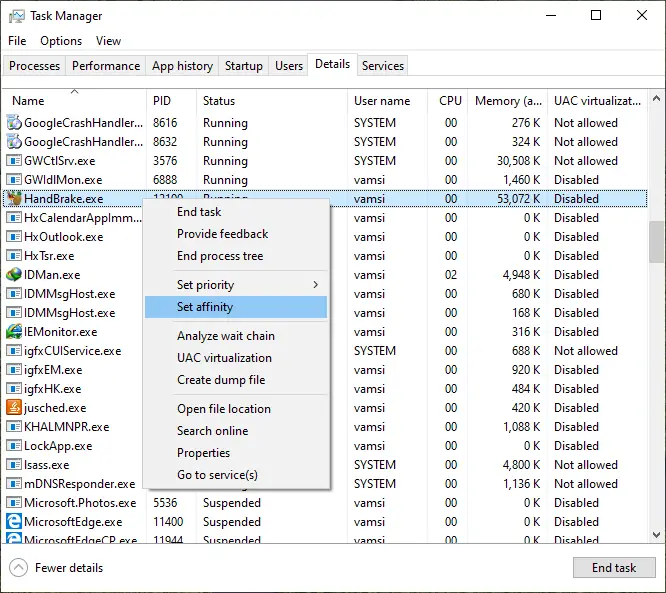
Task: Click the Fewer details label
Action: point(69,568)
